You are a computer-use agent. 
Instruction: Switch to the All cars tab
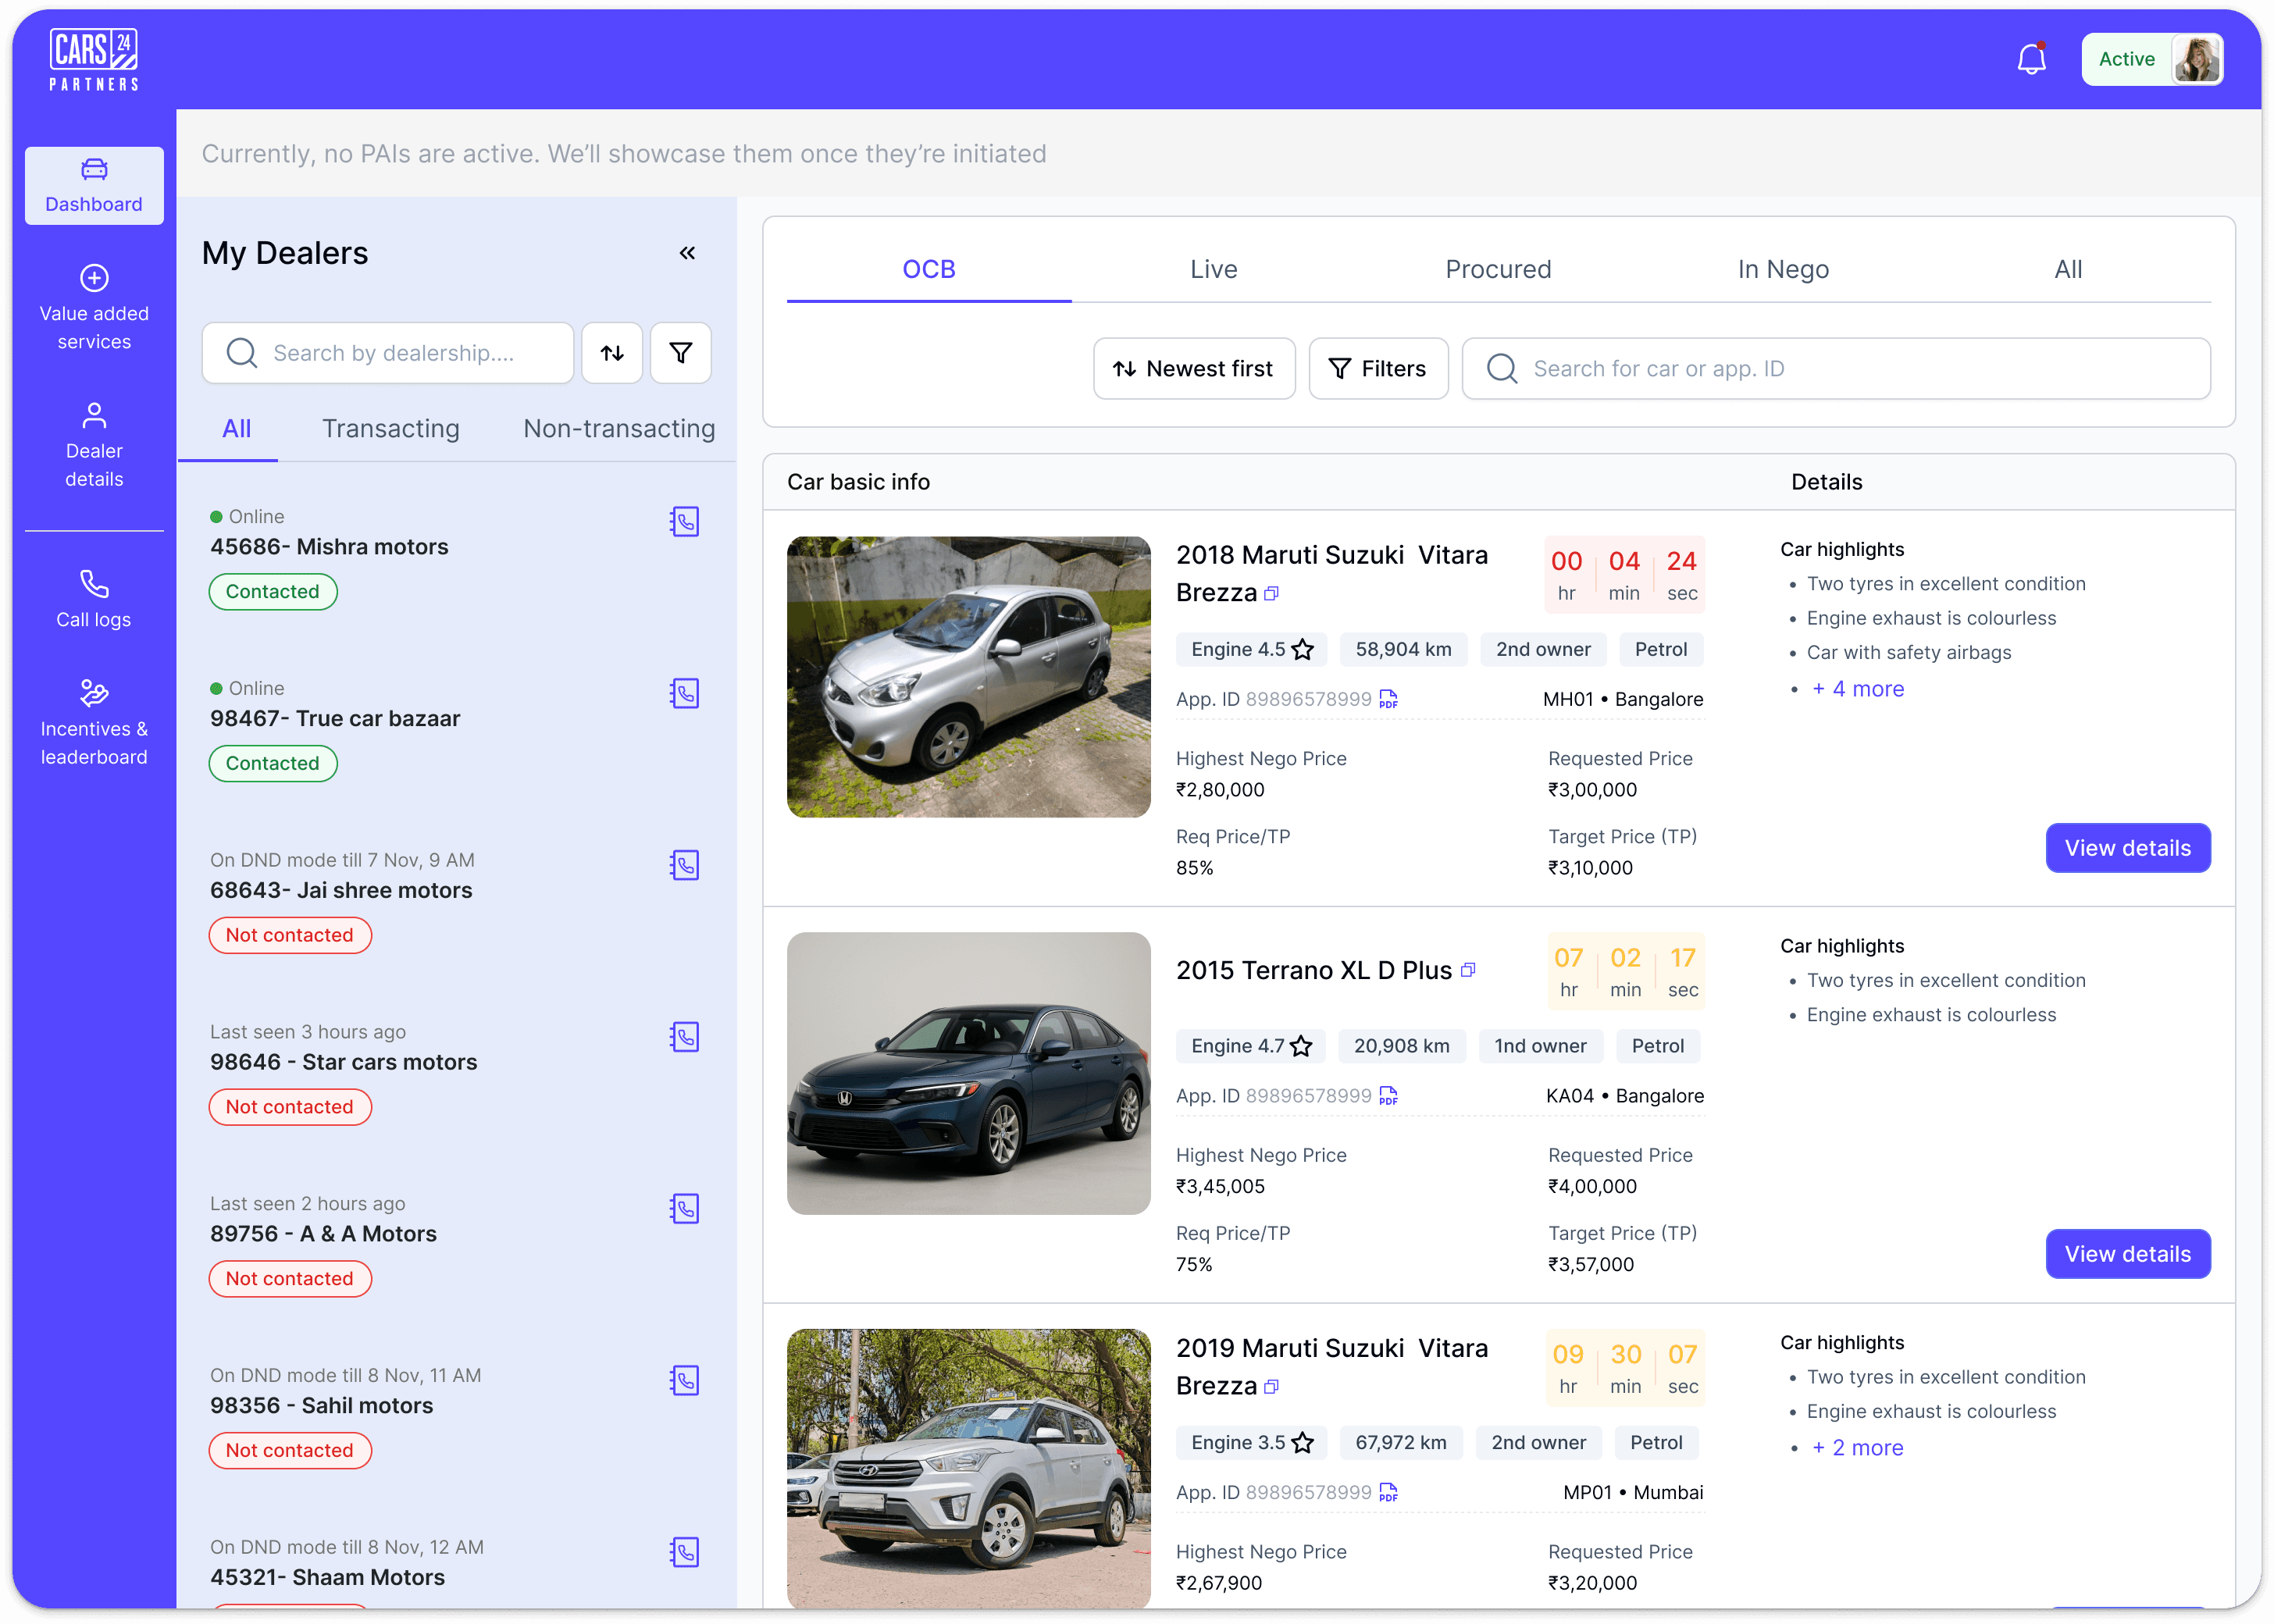2069,269
